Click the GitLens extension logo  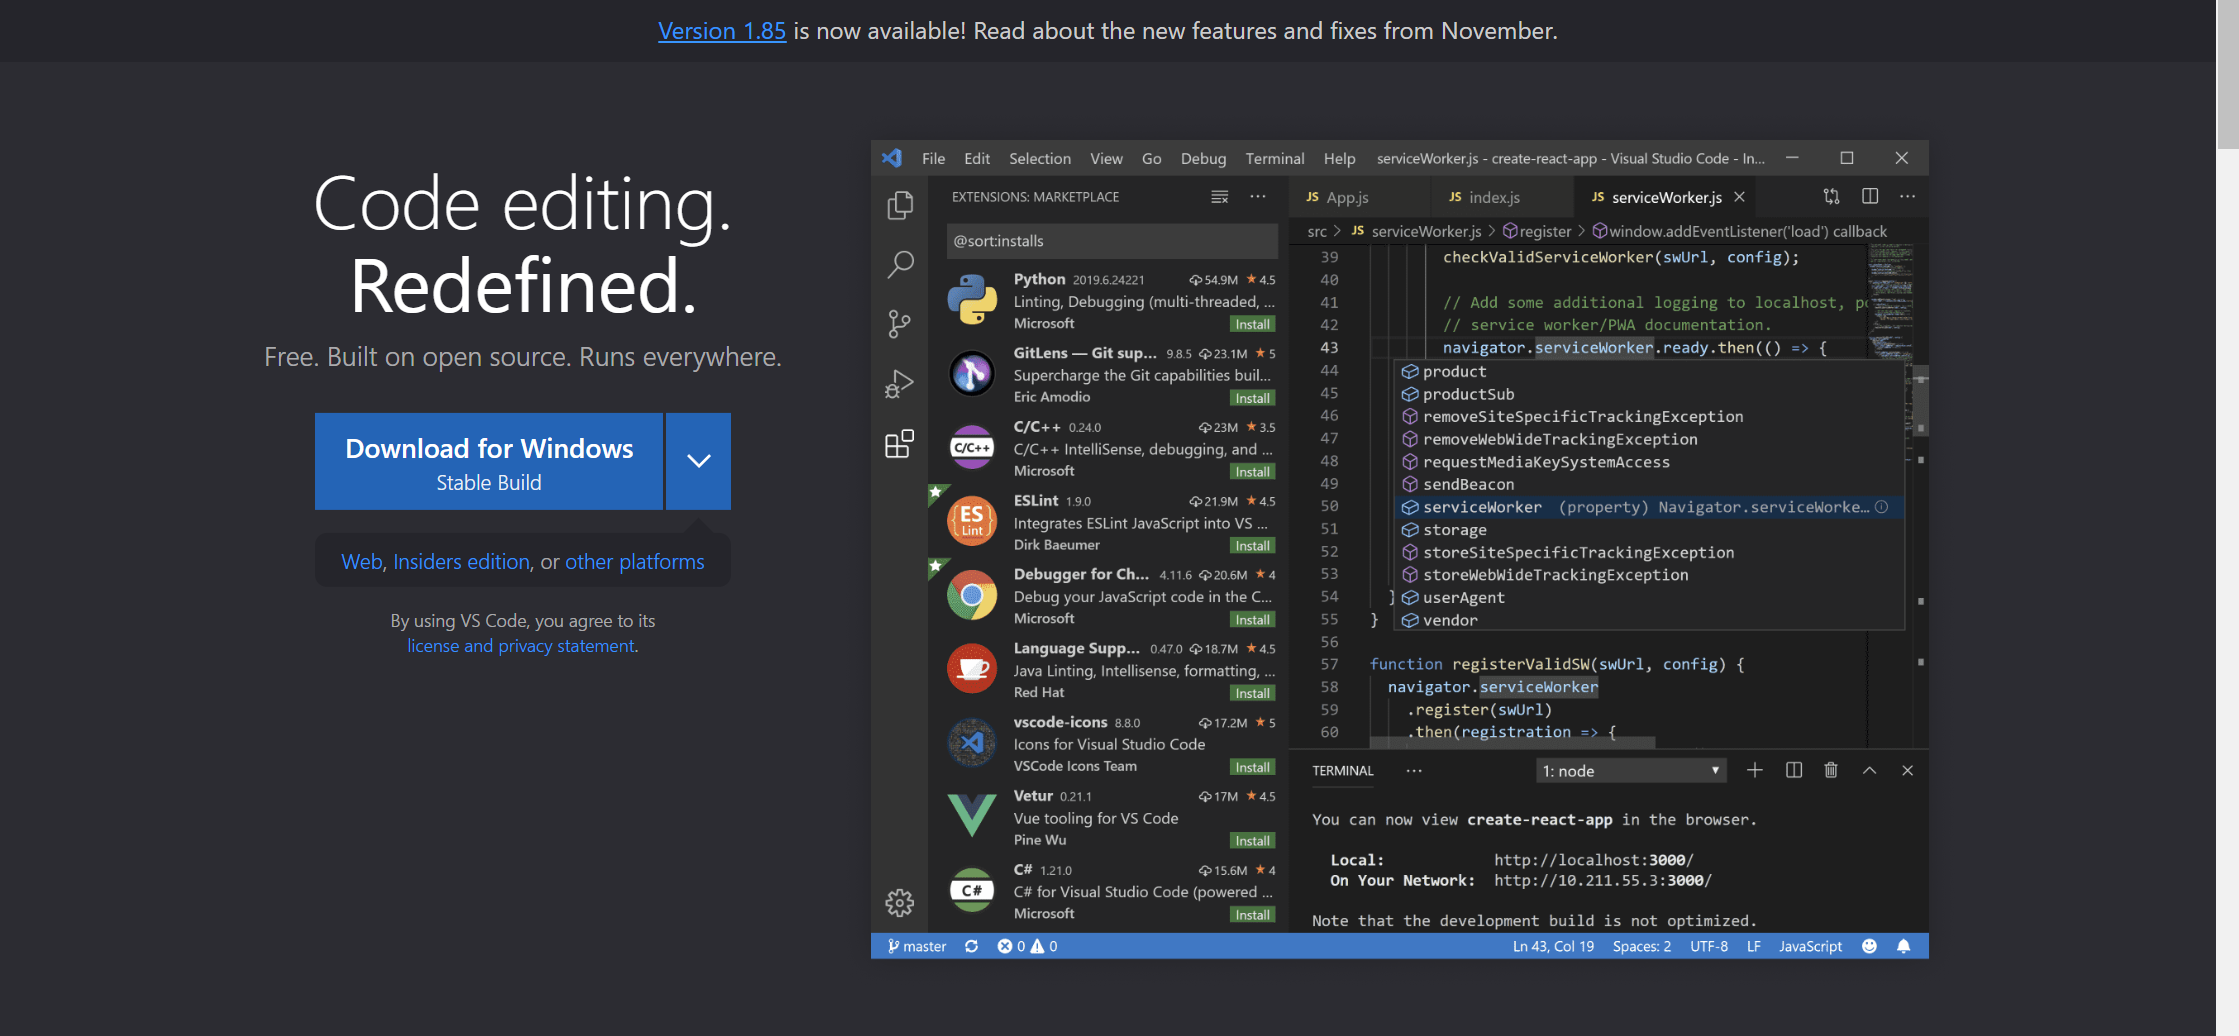tap(972, 374)
